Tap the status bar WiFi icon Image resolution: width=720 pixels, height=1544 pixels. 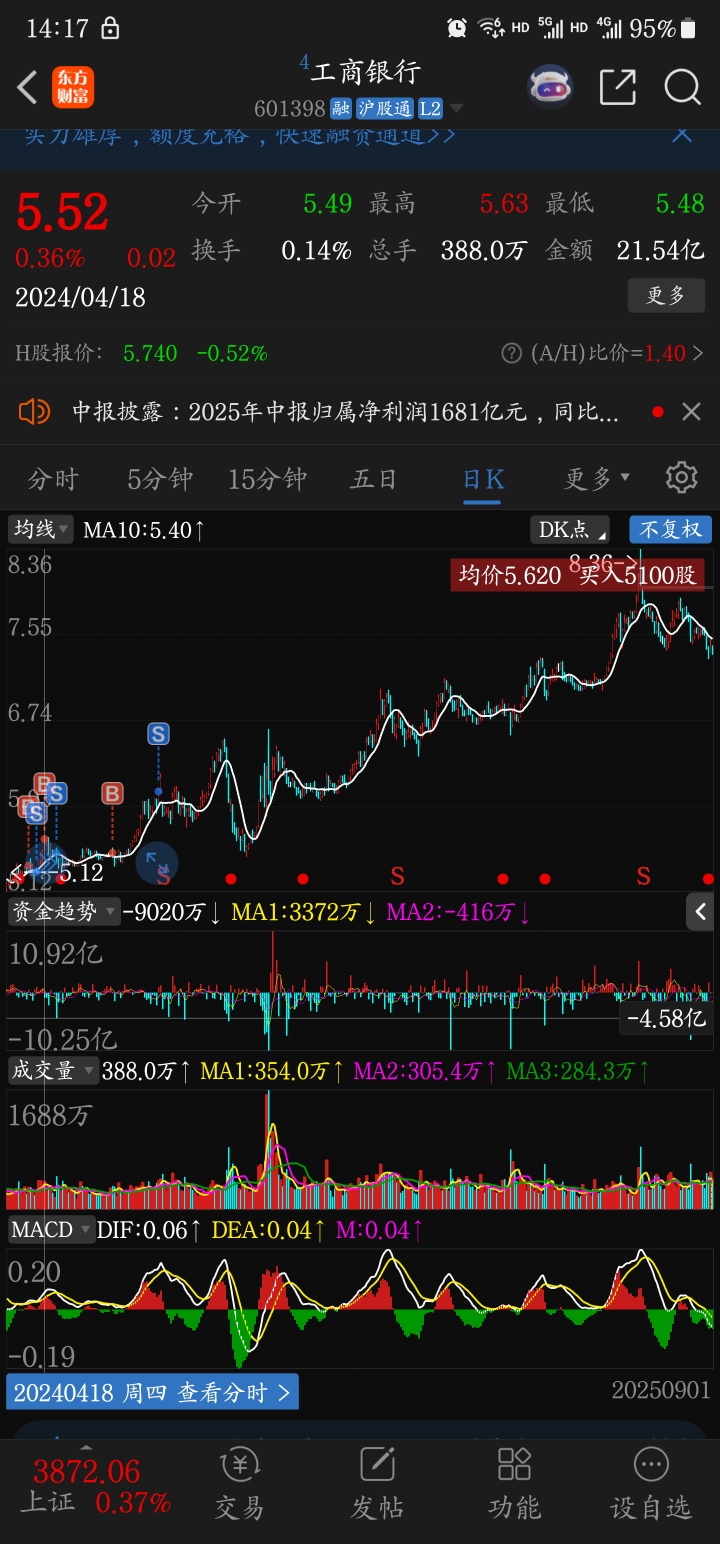pos(489,28)
